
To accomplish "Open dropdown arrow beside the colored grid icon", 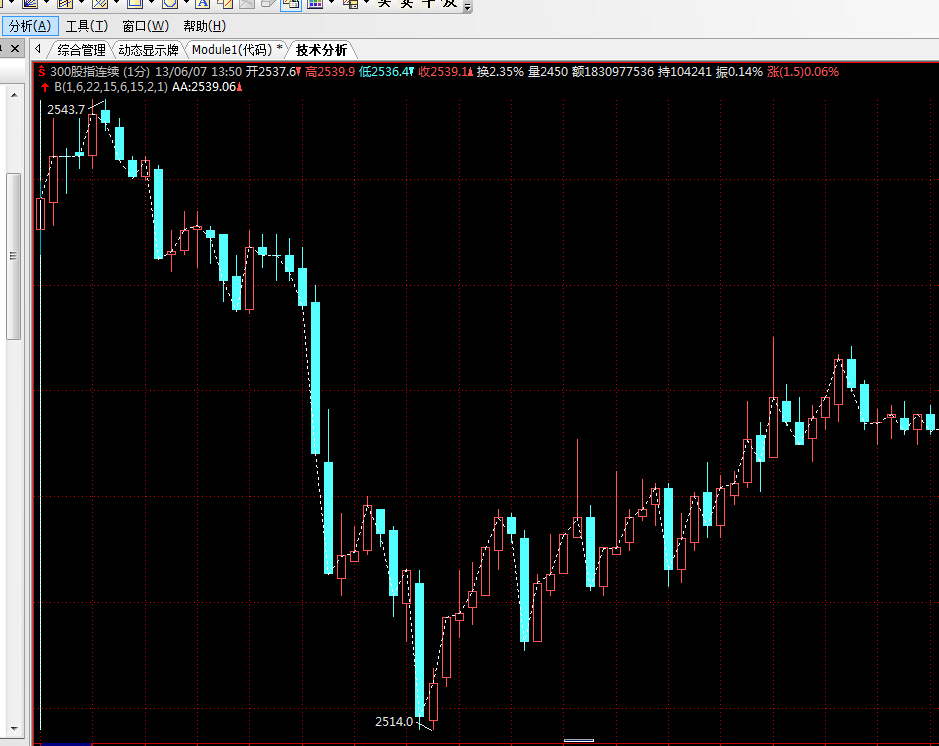I will [x=331, y=4].
